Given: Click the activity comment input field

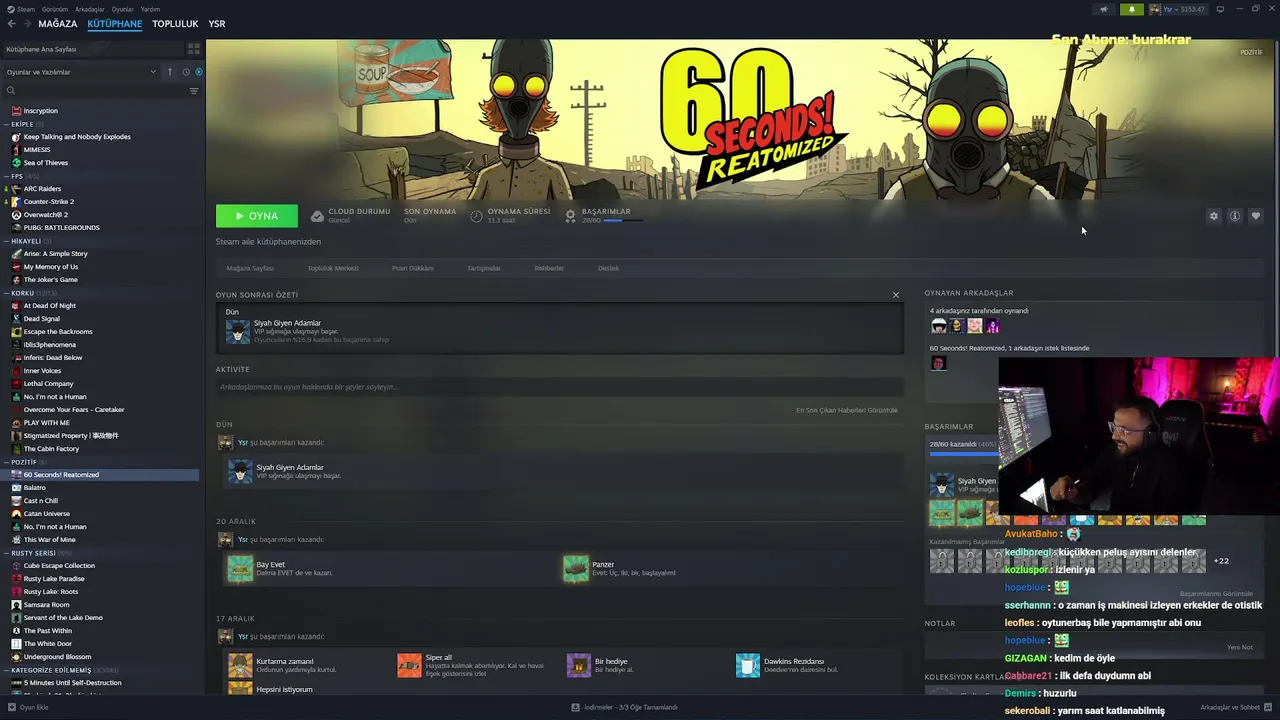Looking at the screenshot, I should [559, 387].
